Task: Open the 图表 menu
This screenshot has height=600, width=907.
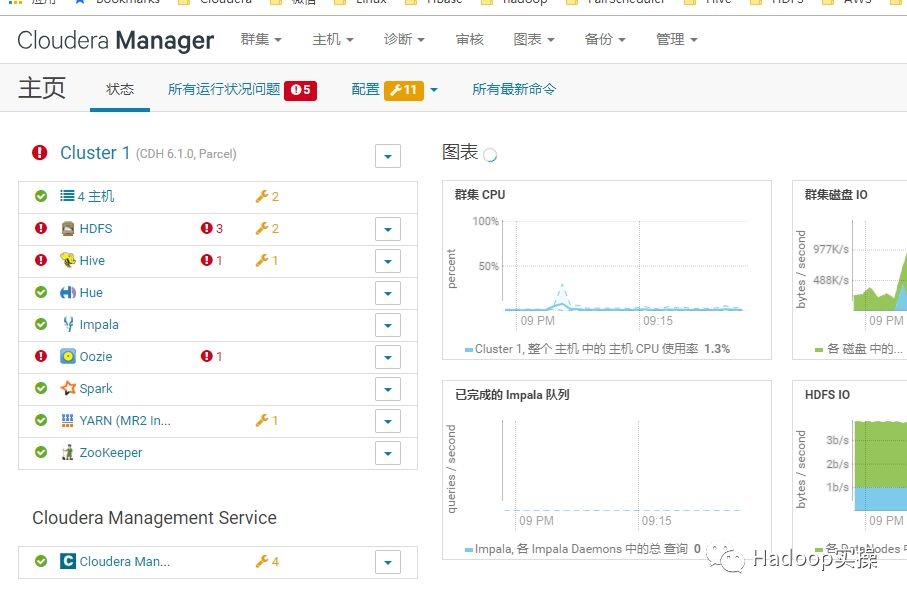Action: (534, 39)
